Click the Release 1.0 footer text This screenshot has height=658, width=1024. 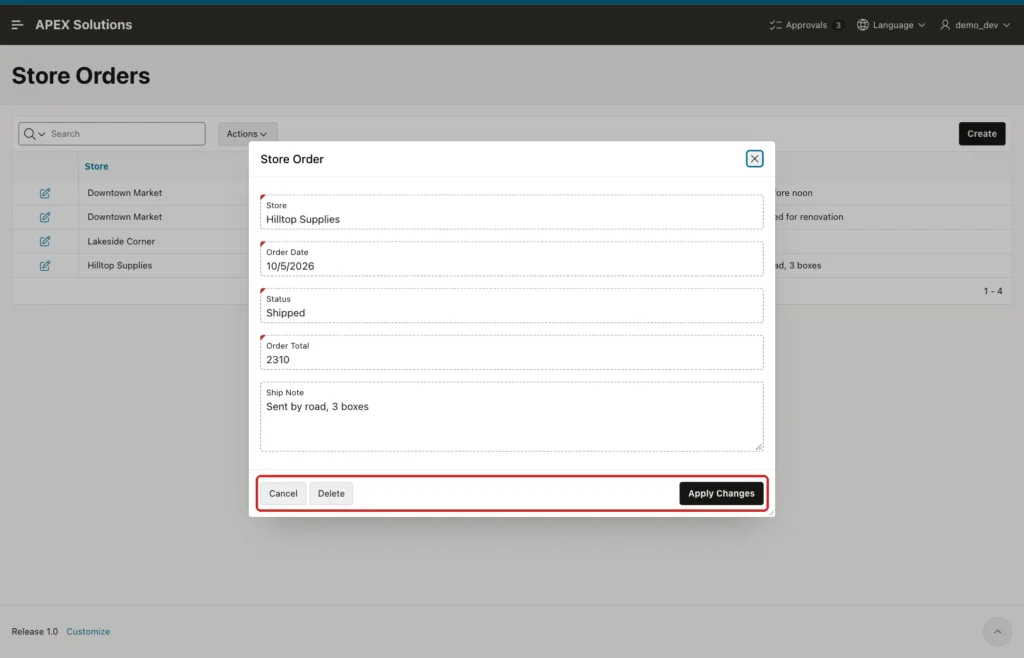pos(35,631)
